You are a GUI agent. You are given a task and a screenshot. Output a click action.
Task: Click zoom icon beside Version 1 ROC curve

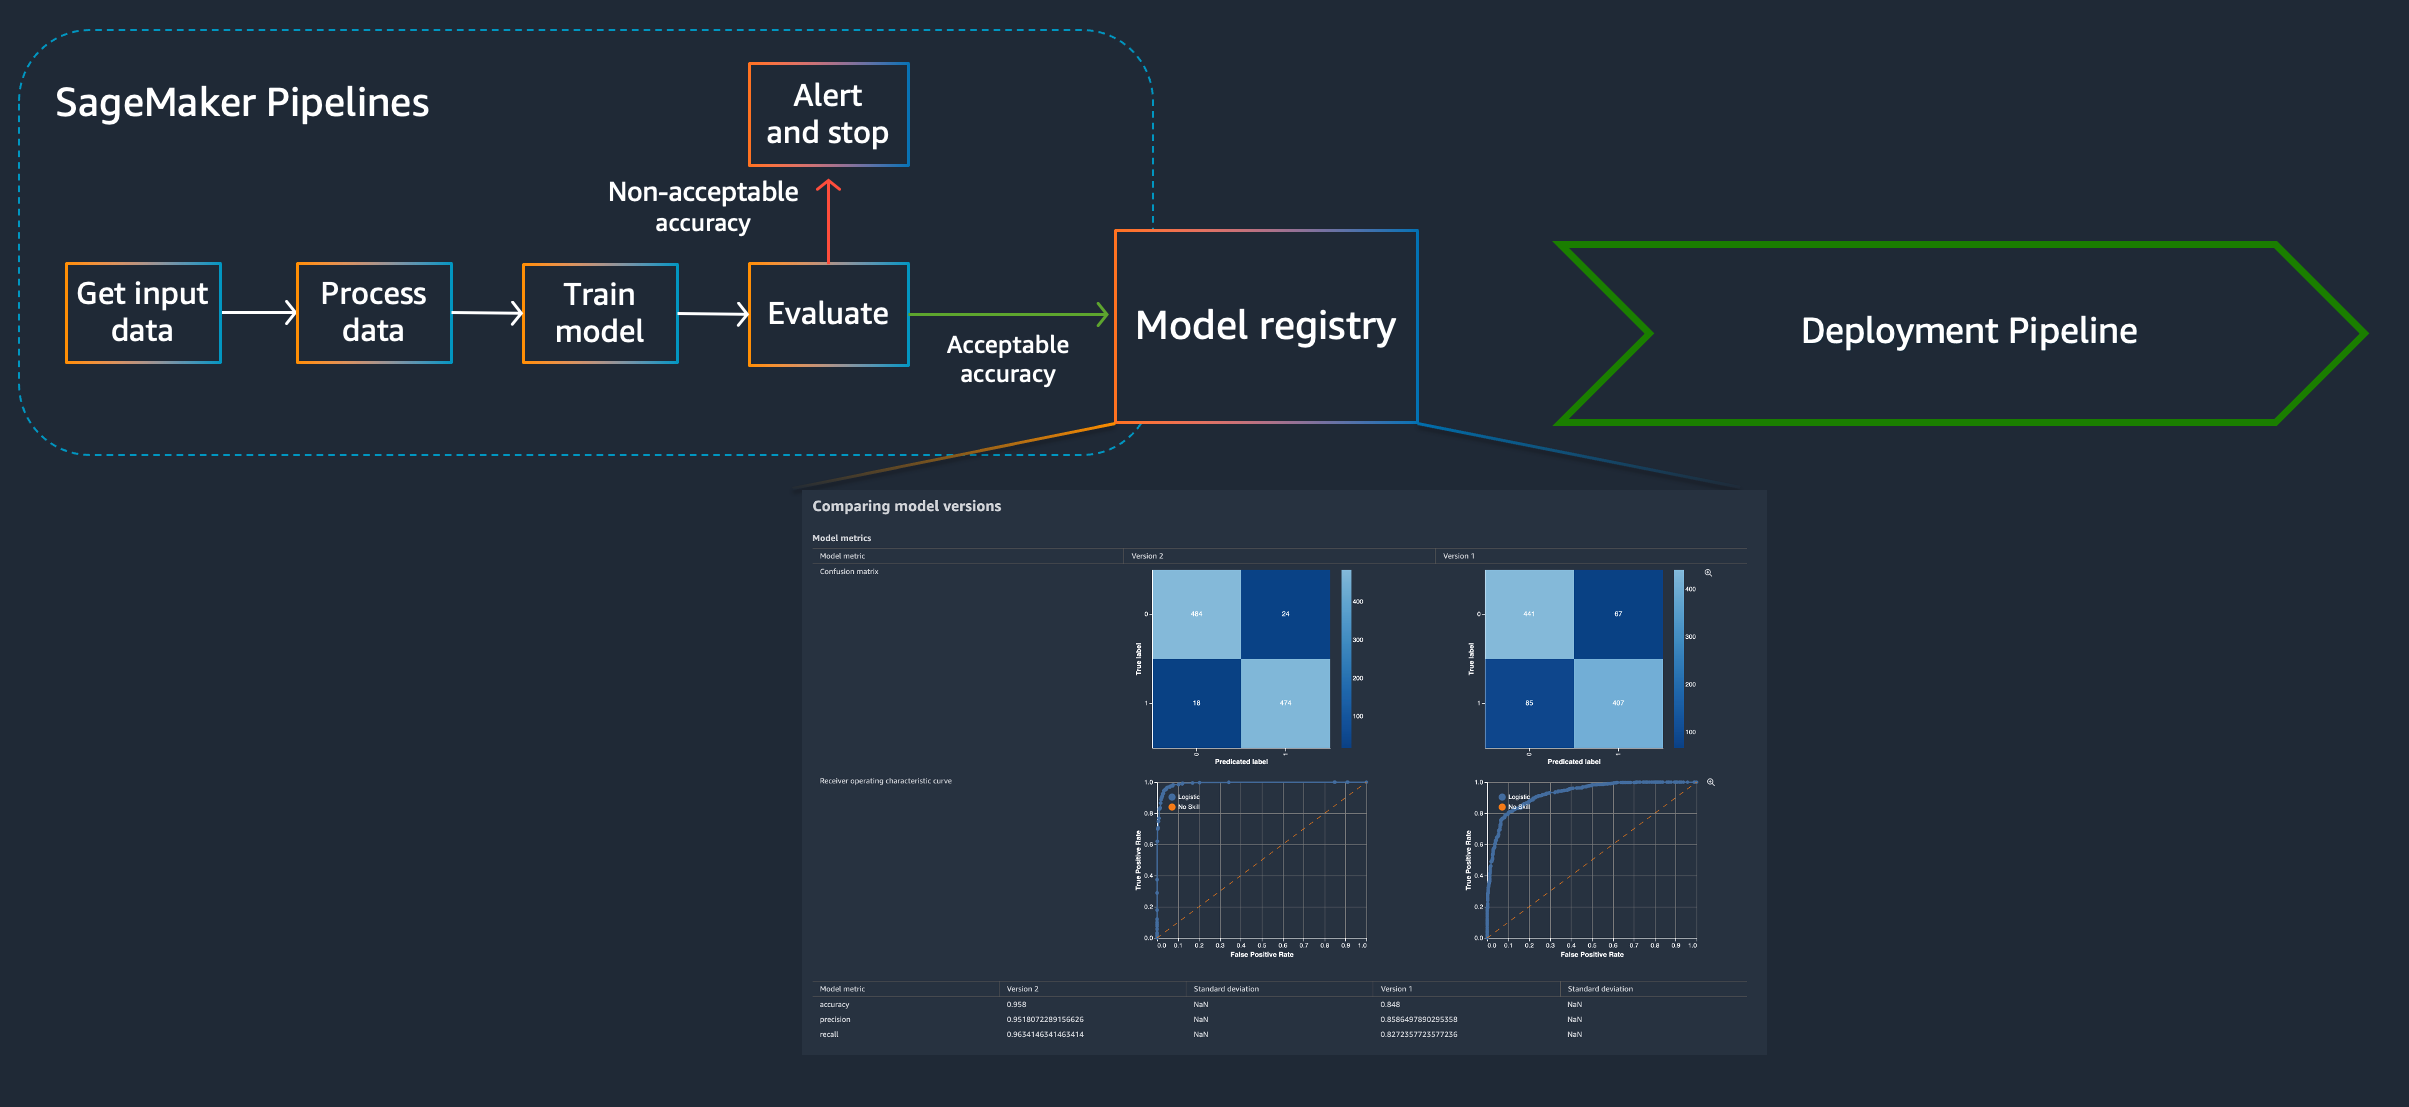(x=1710, y=782)
